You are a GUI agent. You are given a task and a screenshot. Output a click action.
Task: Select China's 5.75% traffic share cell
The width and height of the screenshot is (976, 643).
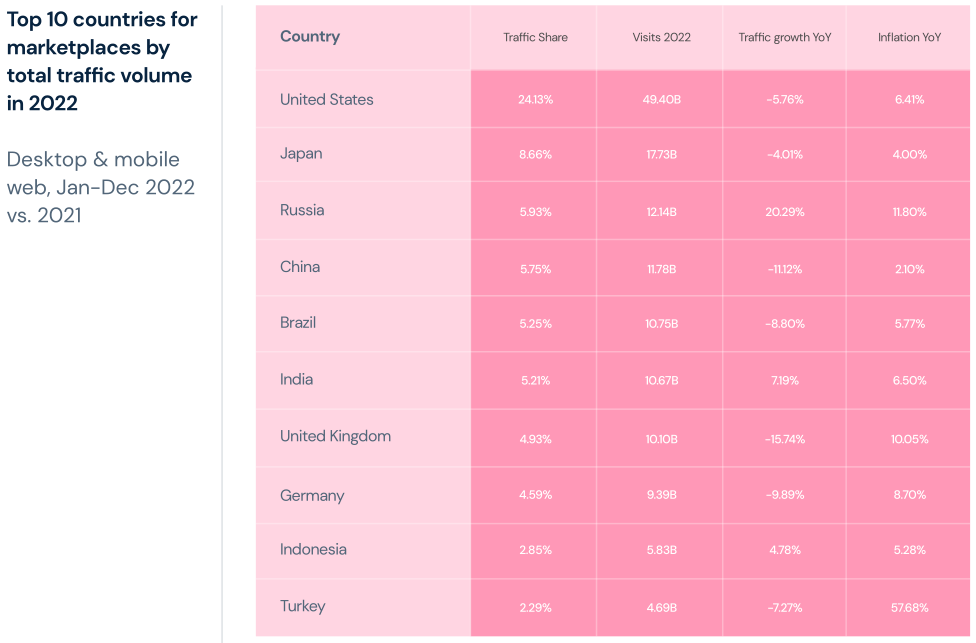pos(535,269)
